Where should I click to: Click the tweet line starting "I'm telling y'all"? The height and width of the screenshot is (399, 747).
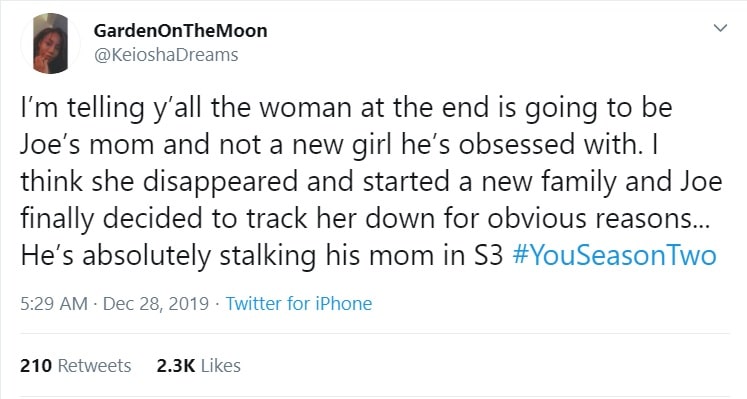click(346, 108)
